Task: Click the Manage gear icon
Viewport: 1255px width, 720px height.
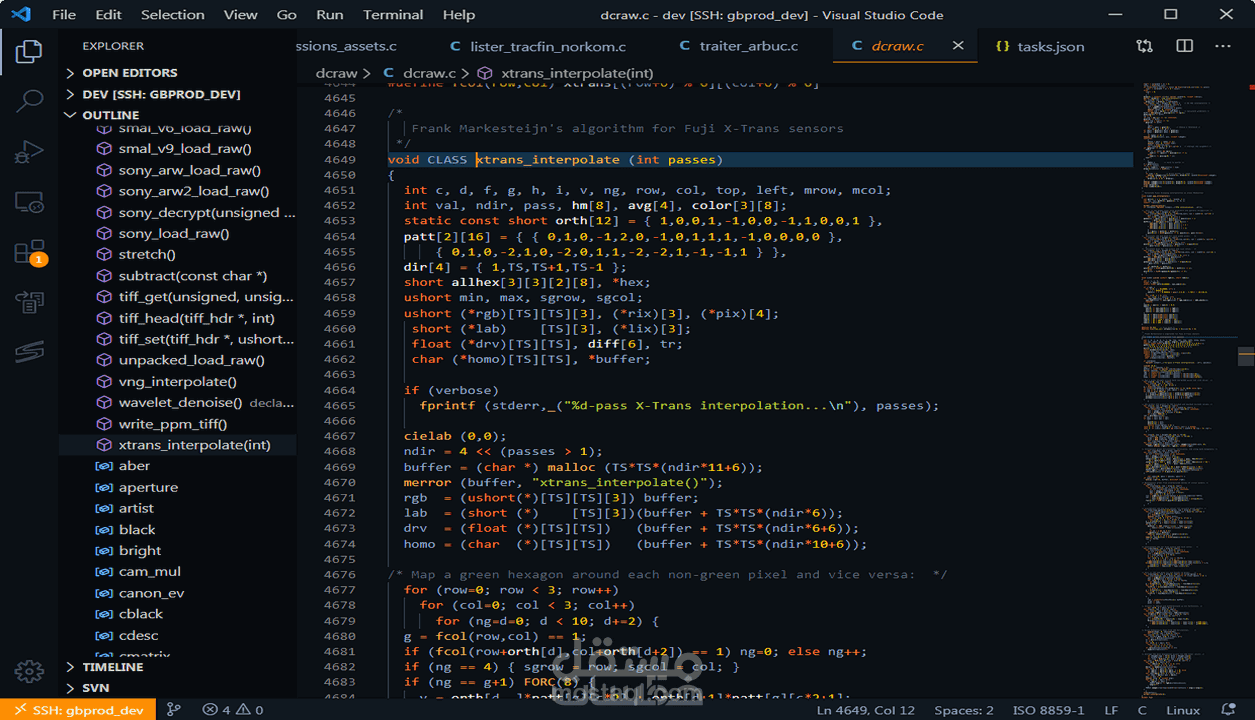Action: pos(29,671)
